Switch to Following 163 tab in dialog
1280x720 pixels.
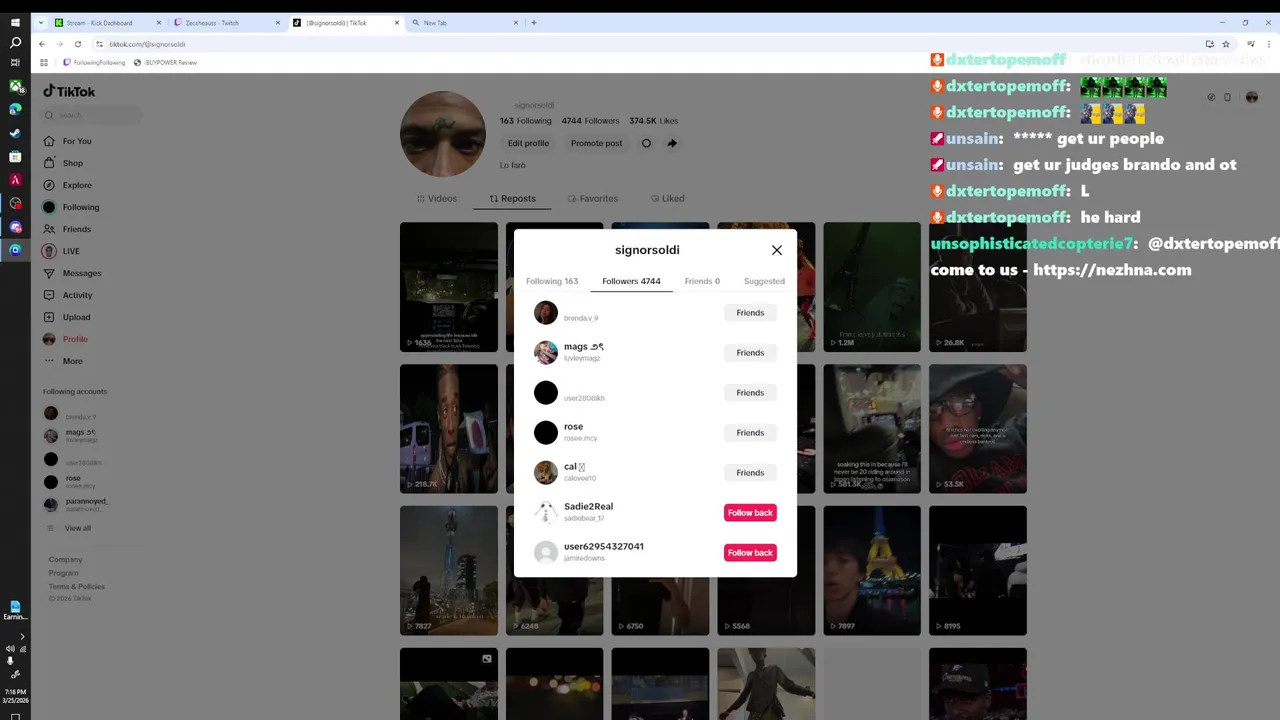(x=552, y=281)
